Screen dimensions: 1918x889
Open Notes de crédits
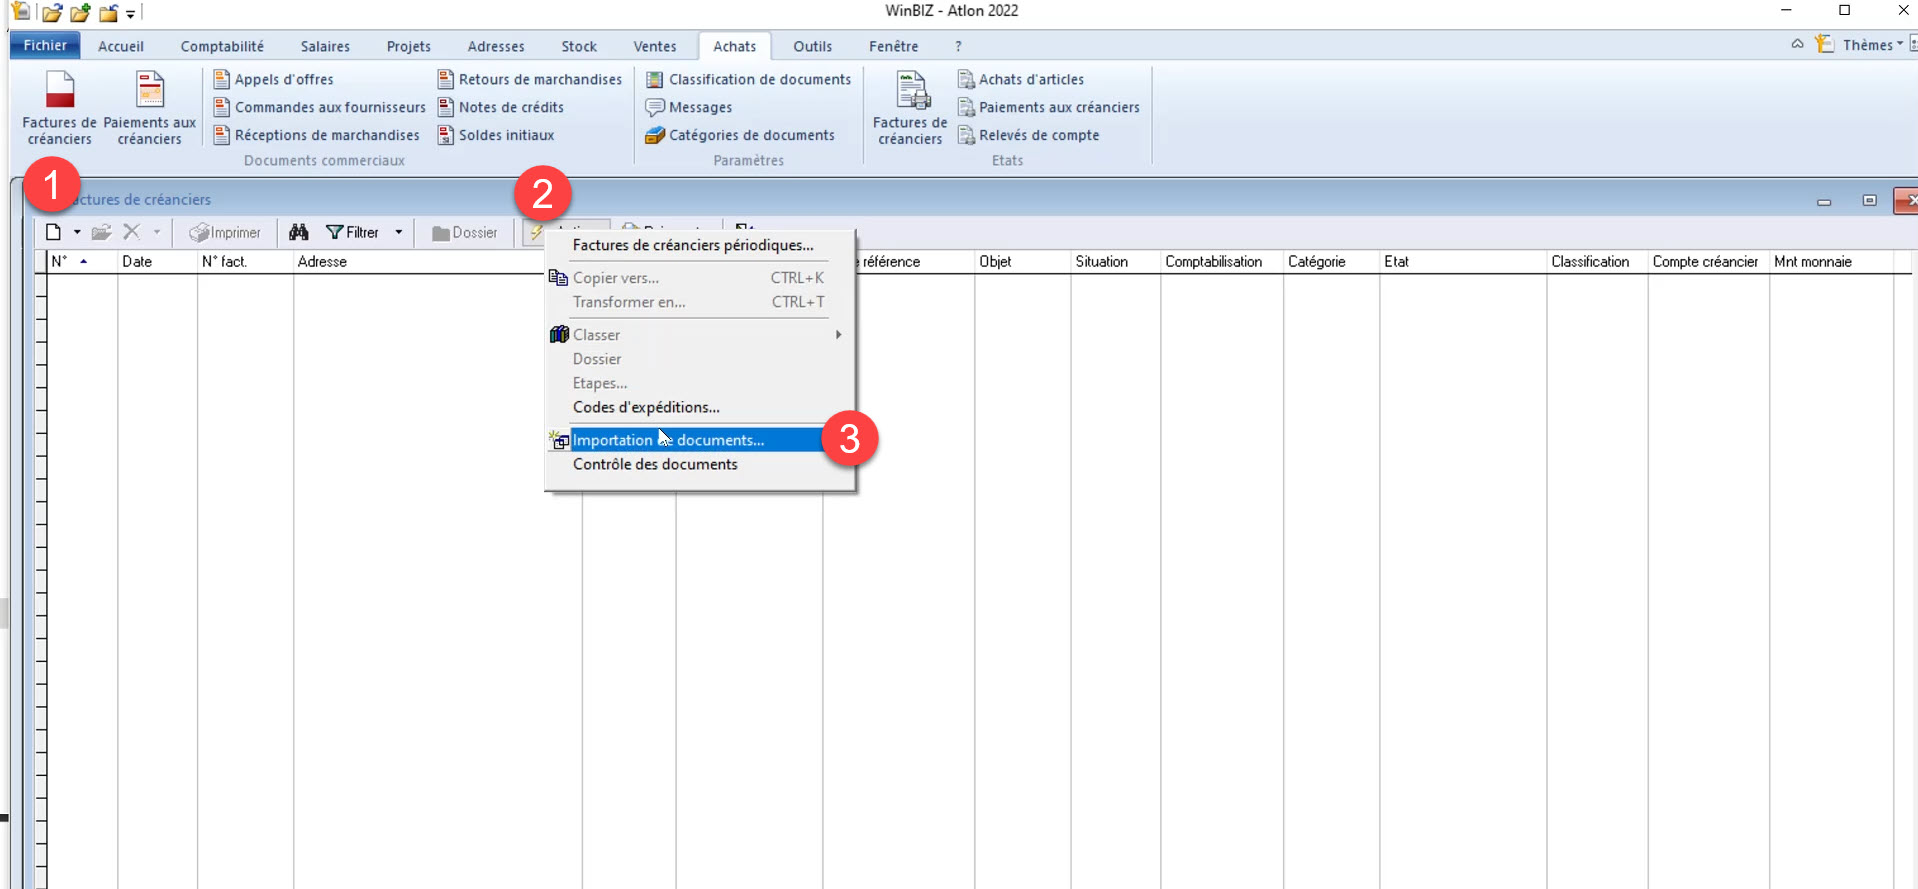point(501,107)
